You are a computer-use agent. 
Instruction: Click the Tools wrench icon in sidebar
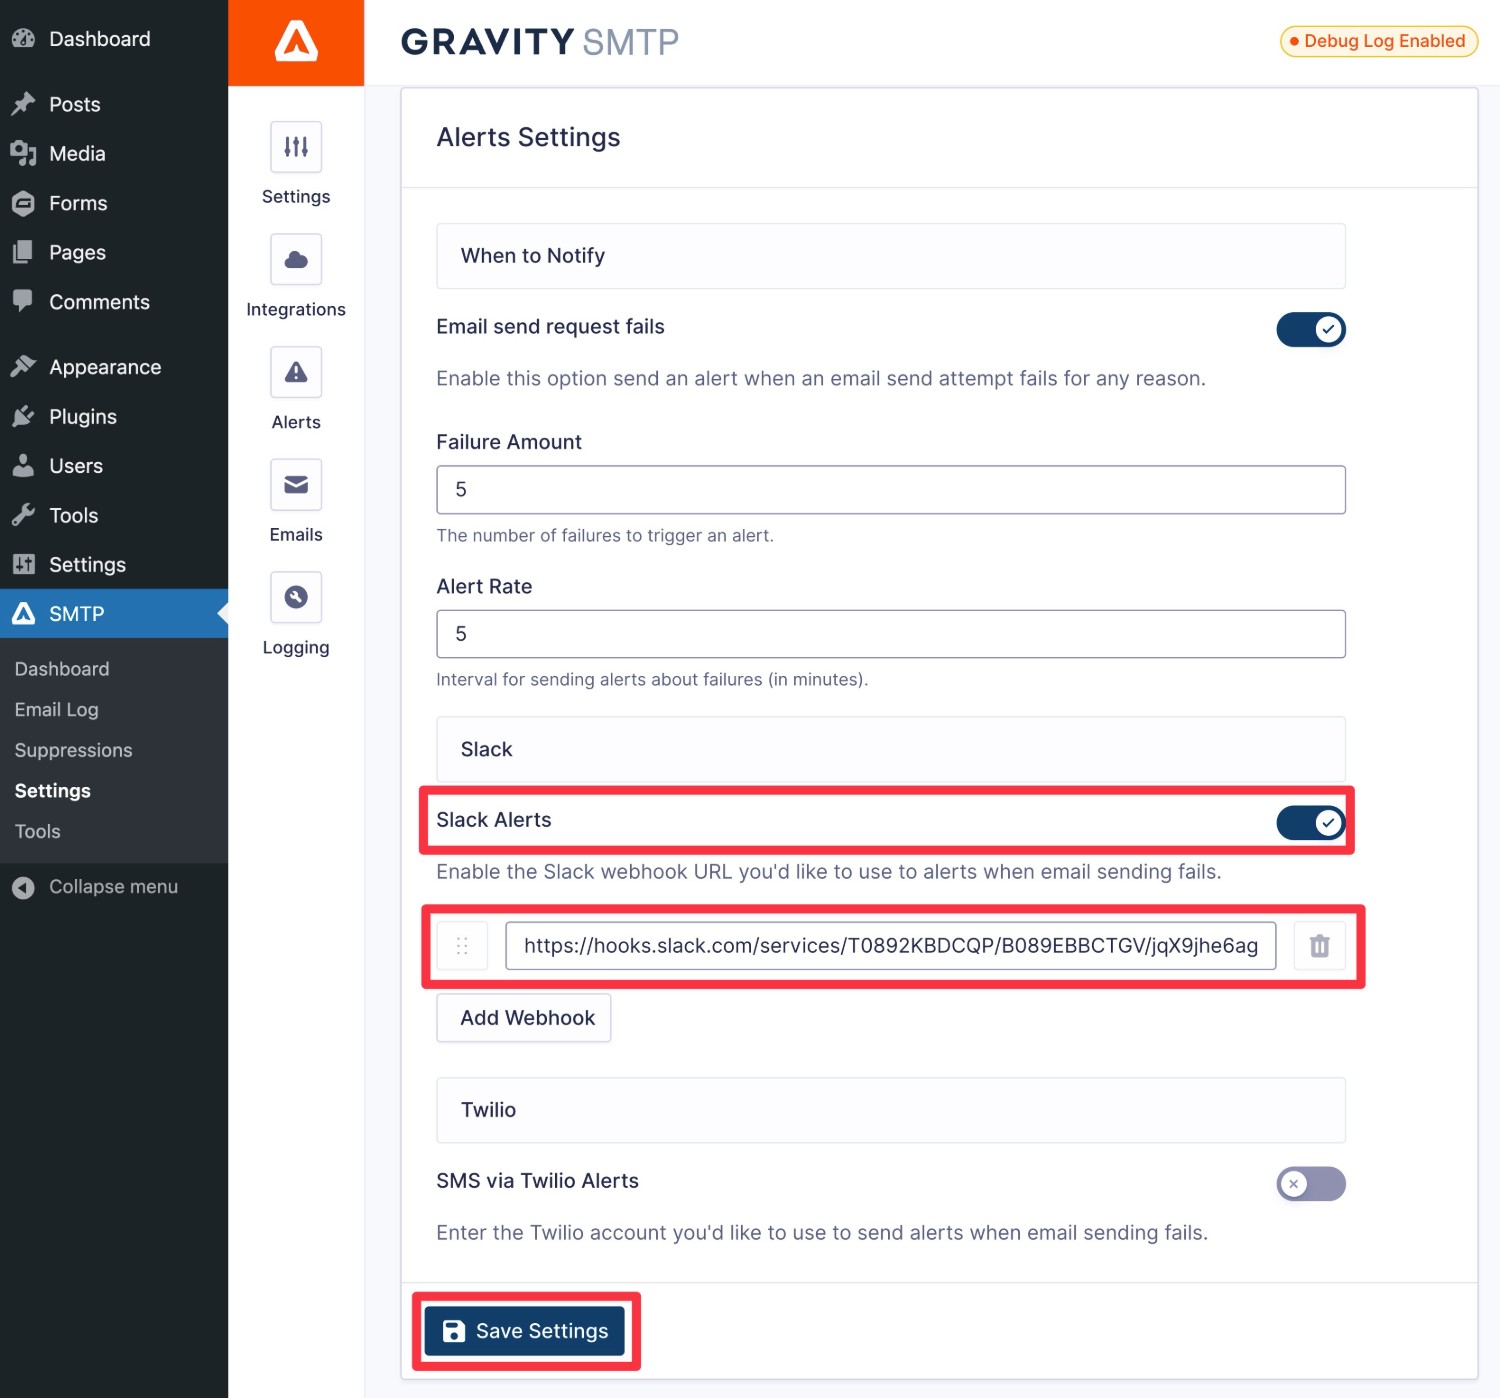click(x=23, y=515)
